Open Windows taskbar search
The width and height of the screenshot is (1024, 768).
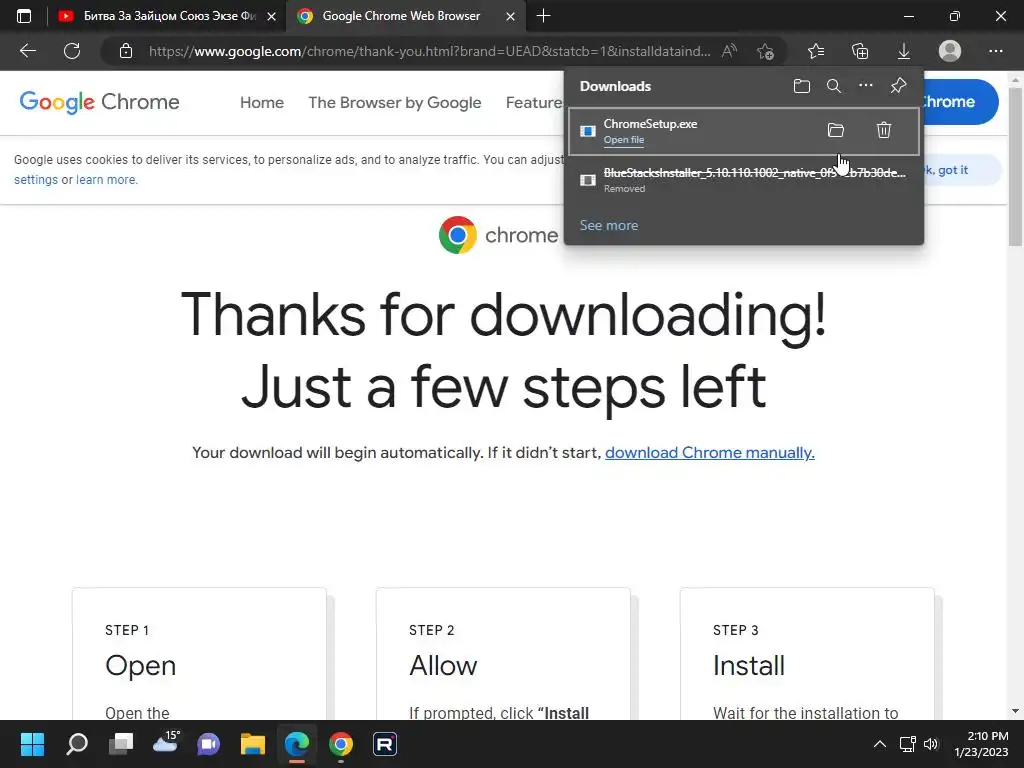pos(77,744)
